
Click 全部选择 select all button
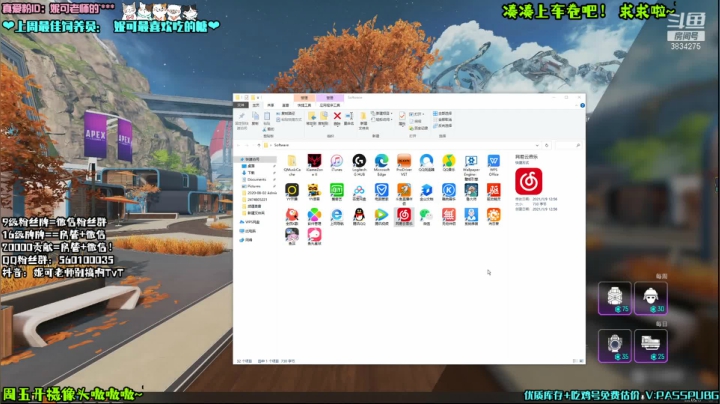[x=443, y=113]
